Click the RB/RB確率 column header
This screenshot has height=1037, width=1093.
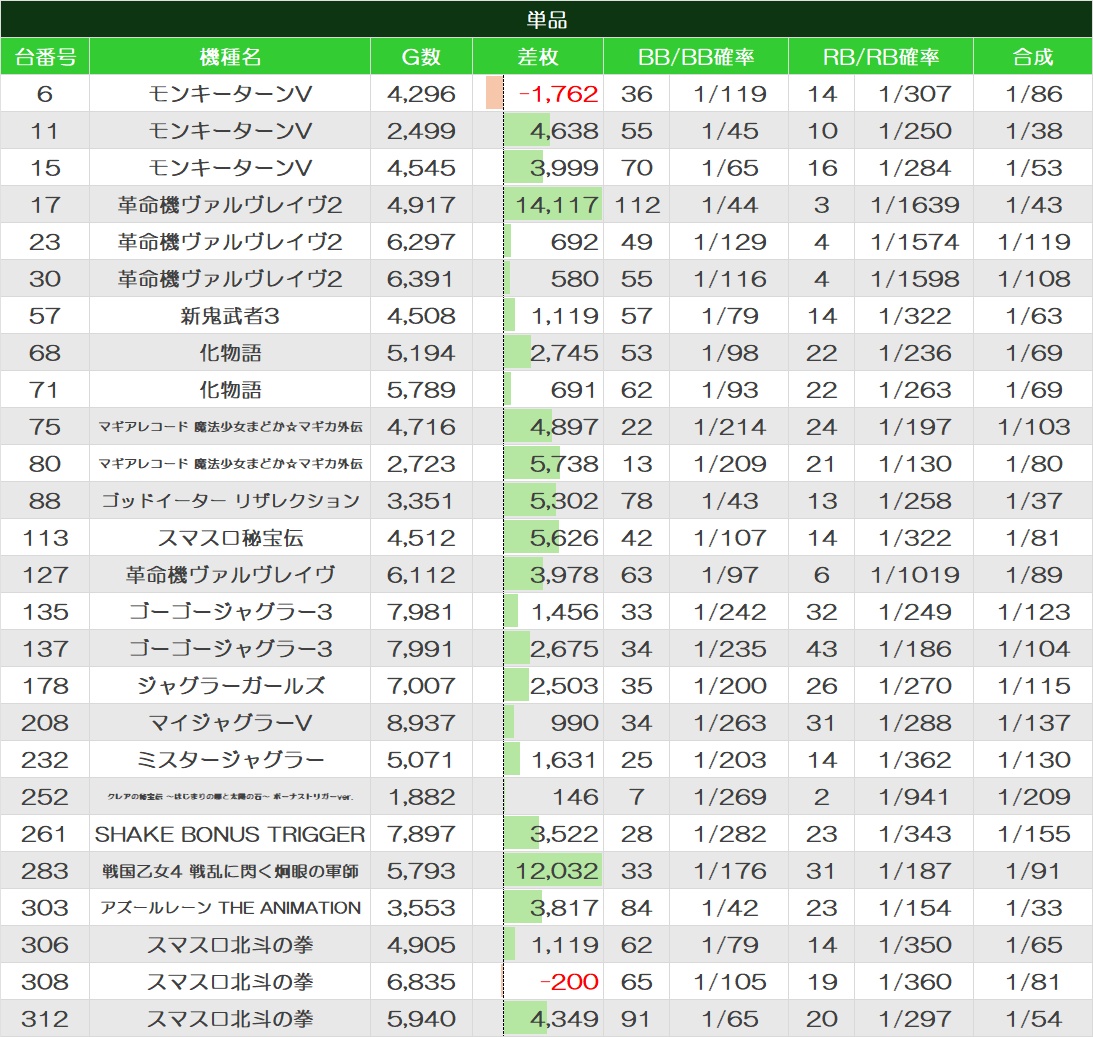(x=880, y=56)
